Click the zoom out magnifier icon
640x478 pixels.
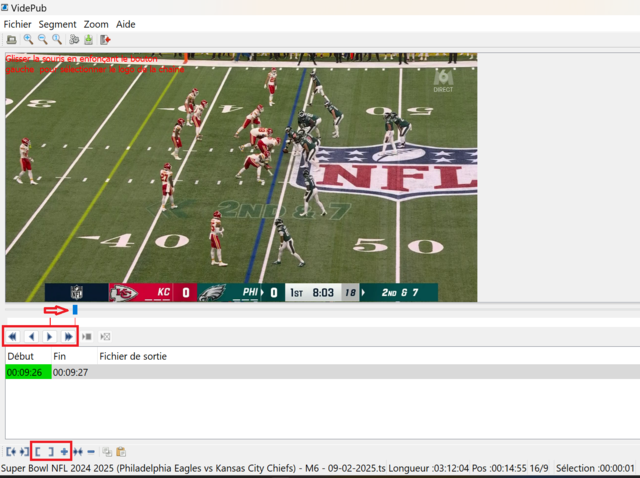[x=42, y=40]
